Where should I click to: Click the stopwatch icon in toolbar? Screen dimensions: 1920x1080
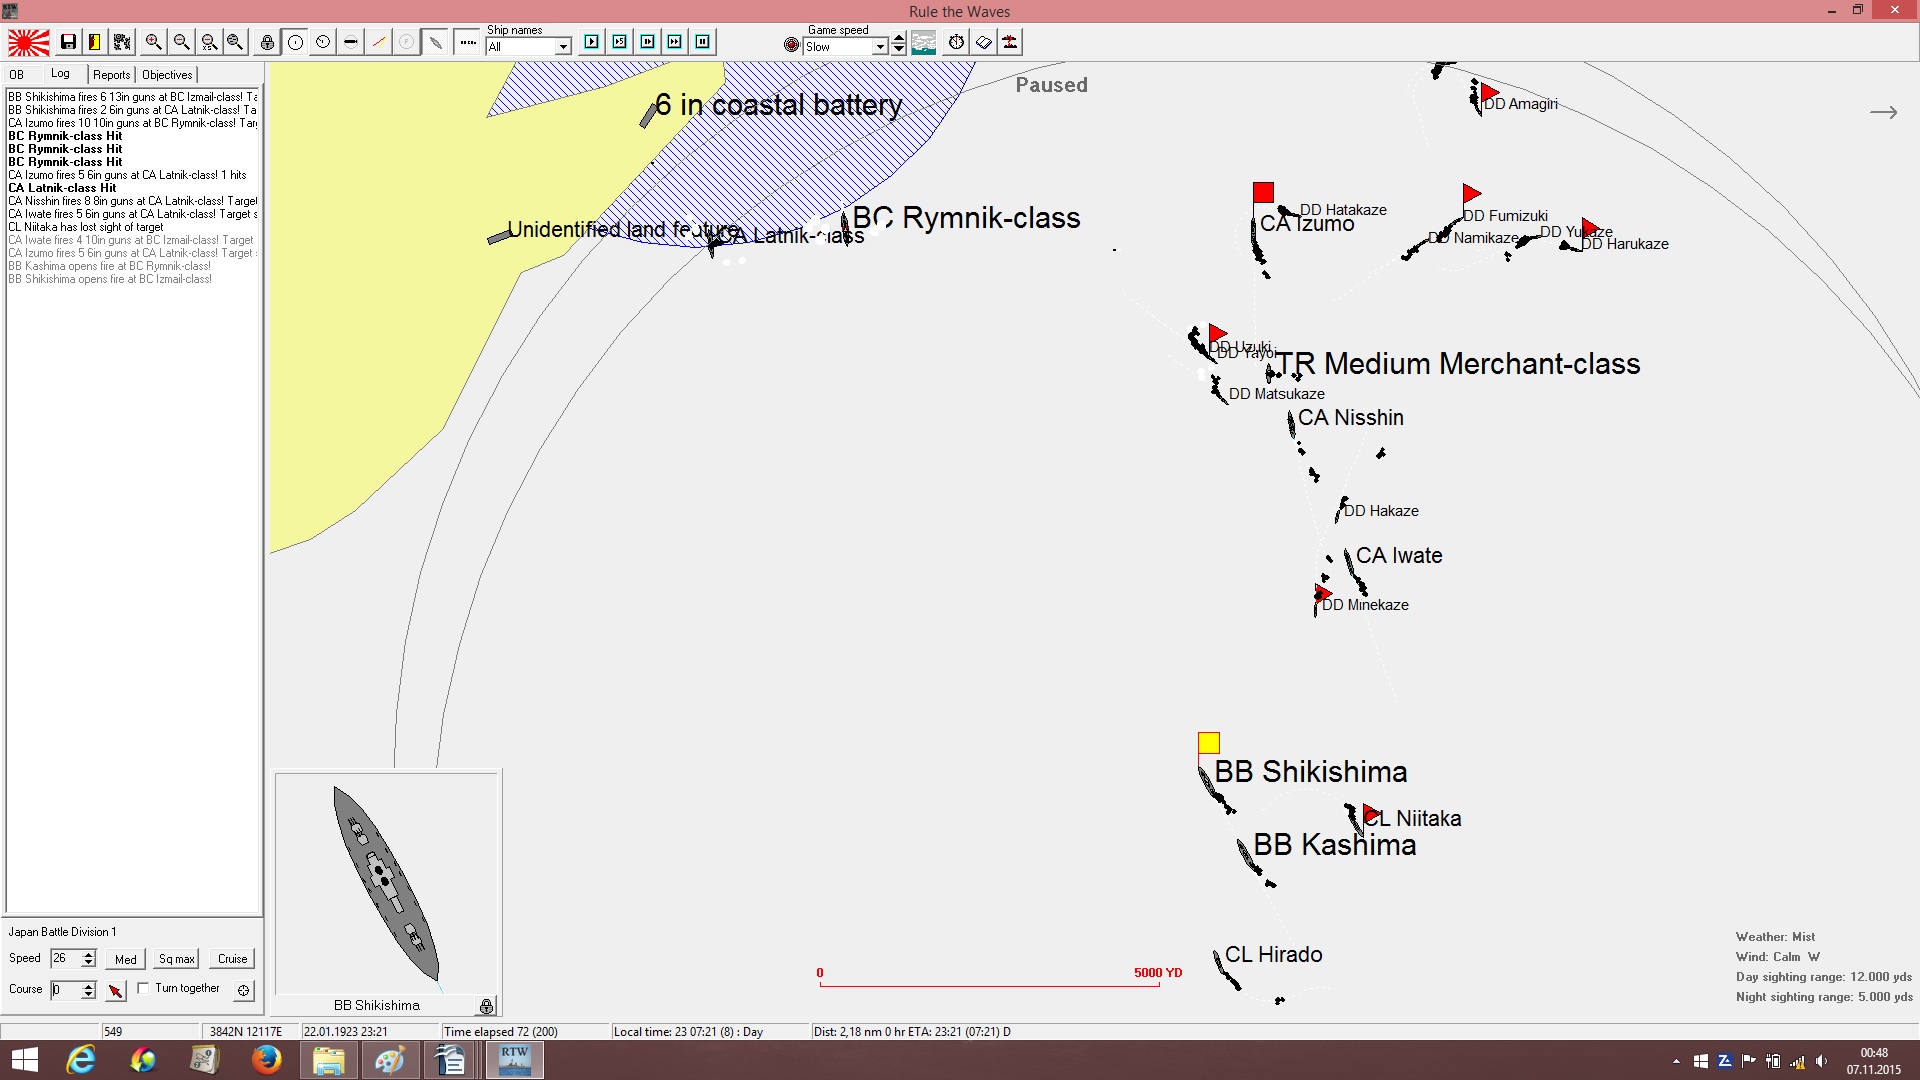957,42
